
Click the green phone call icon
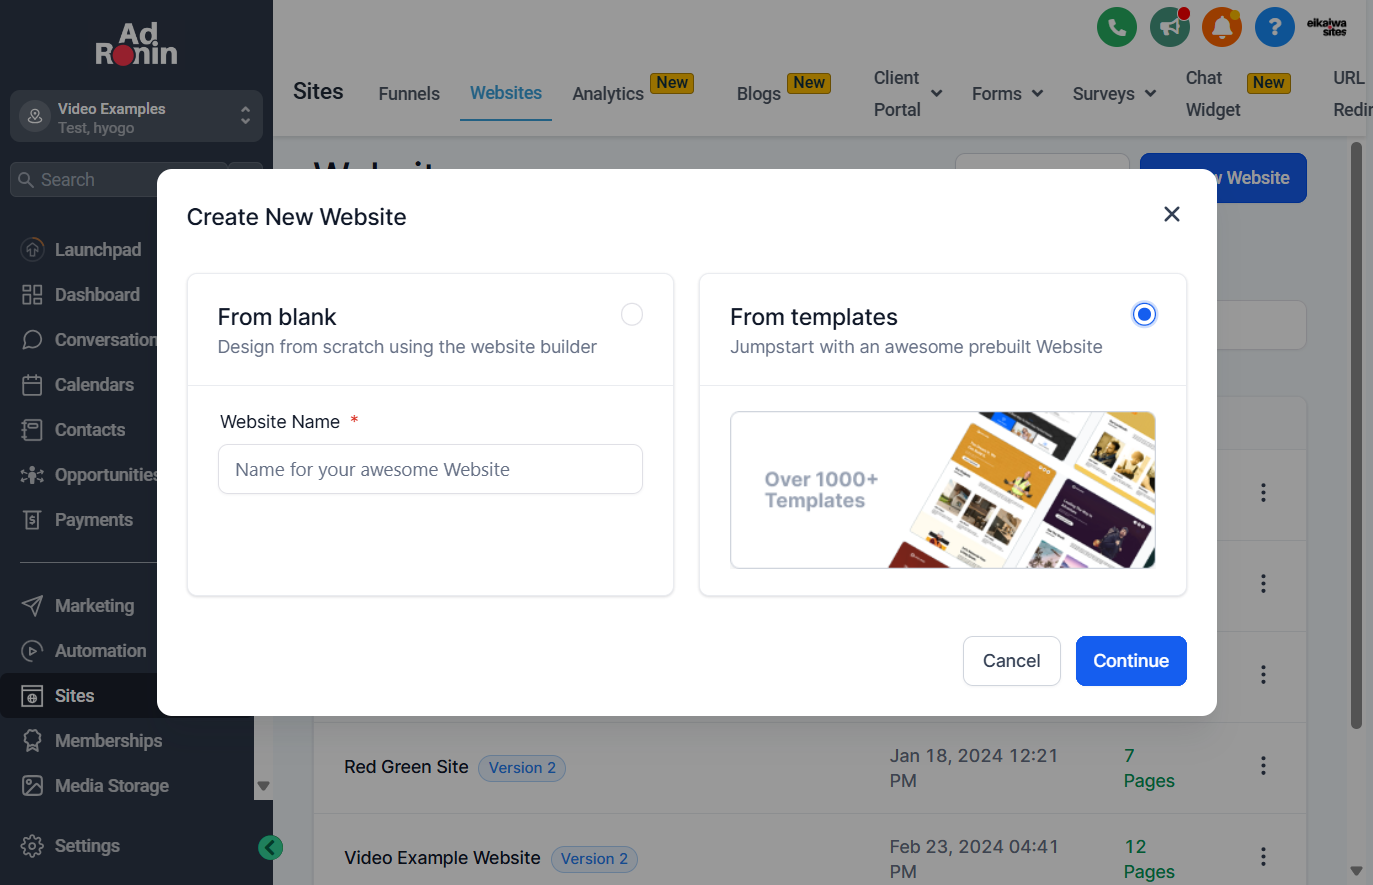(x=1117, y=27)
